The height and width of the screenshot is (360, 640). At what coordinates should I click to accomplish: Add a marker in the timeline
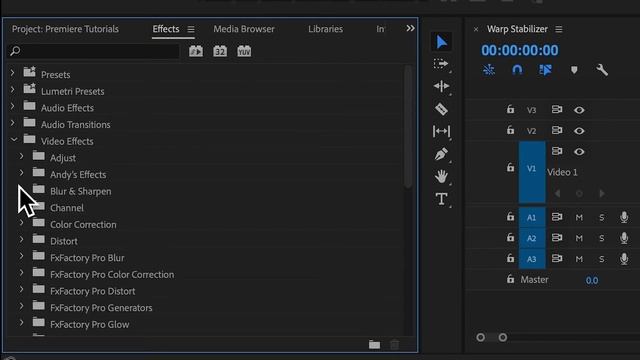(x=574, y=70)
